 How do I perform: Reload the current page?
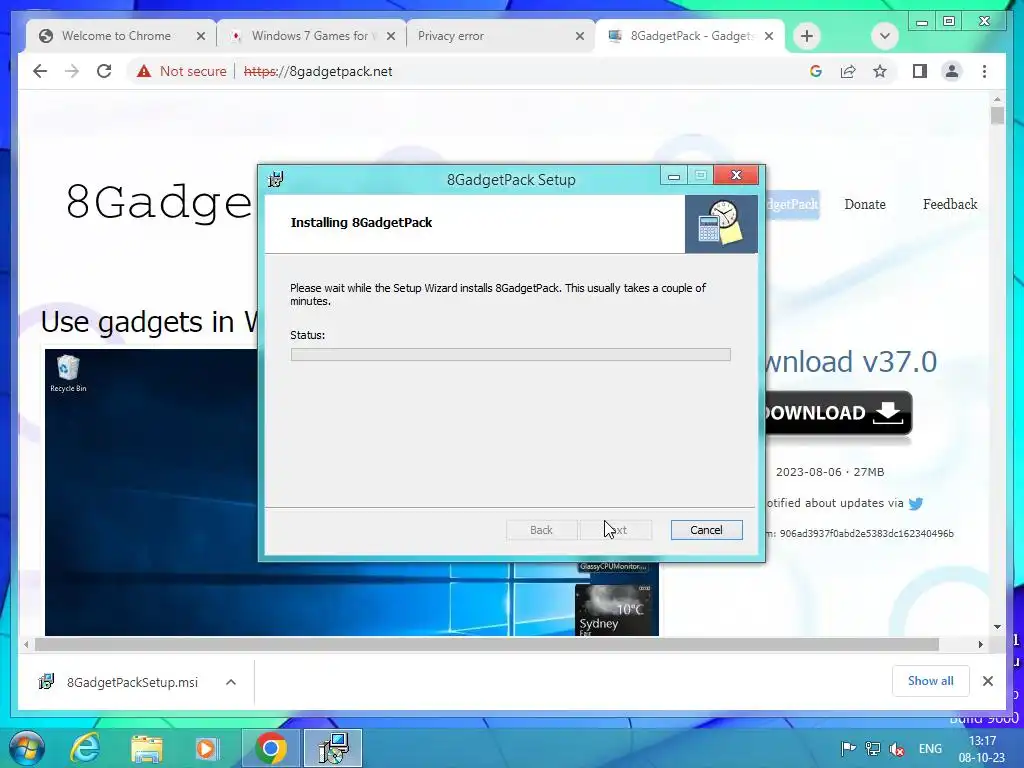(104, 71)
